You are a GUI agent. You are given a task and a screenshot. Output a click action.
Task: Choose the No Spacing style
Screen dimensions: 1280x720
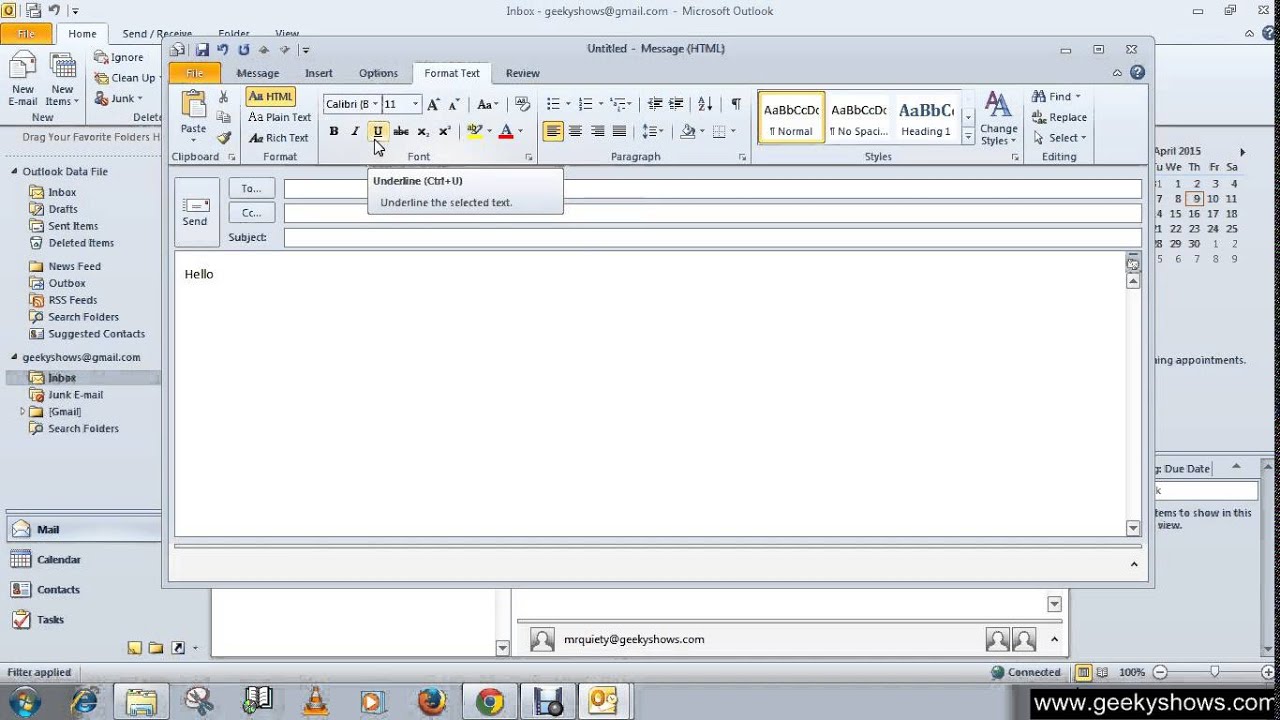(858, 118)
